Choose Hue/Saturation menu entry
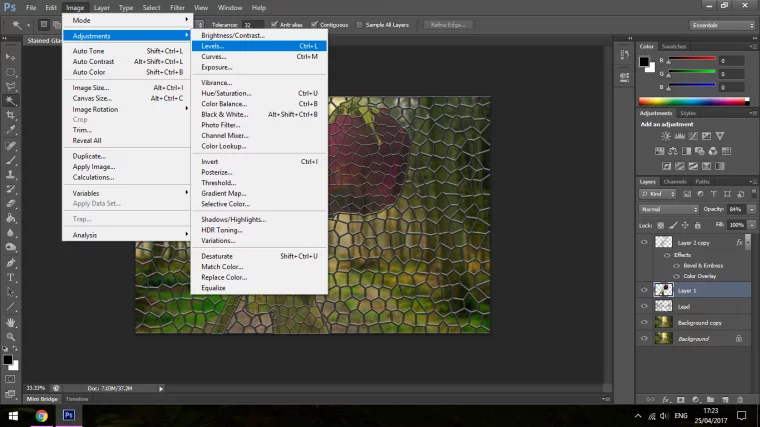Screen dimensions: 760x427 coord(259,93)
